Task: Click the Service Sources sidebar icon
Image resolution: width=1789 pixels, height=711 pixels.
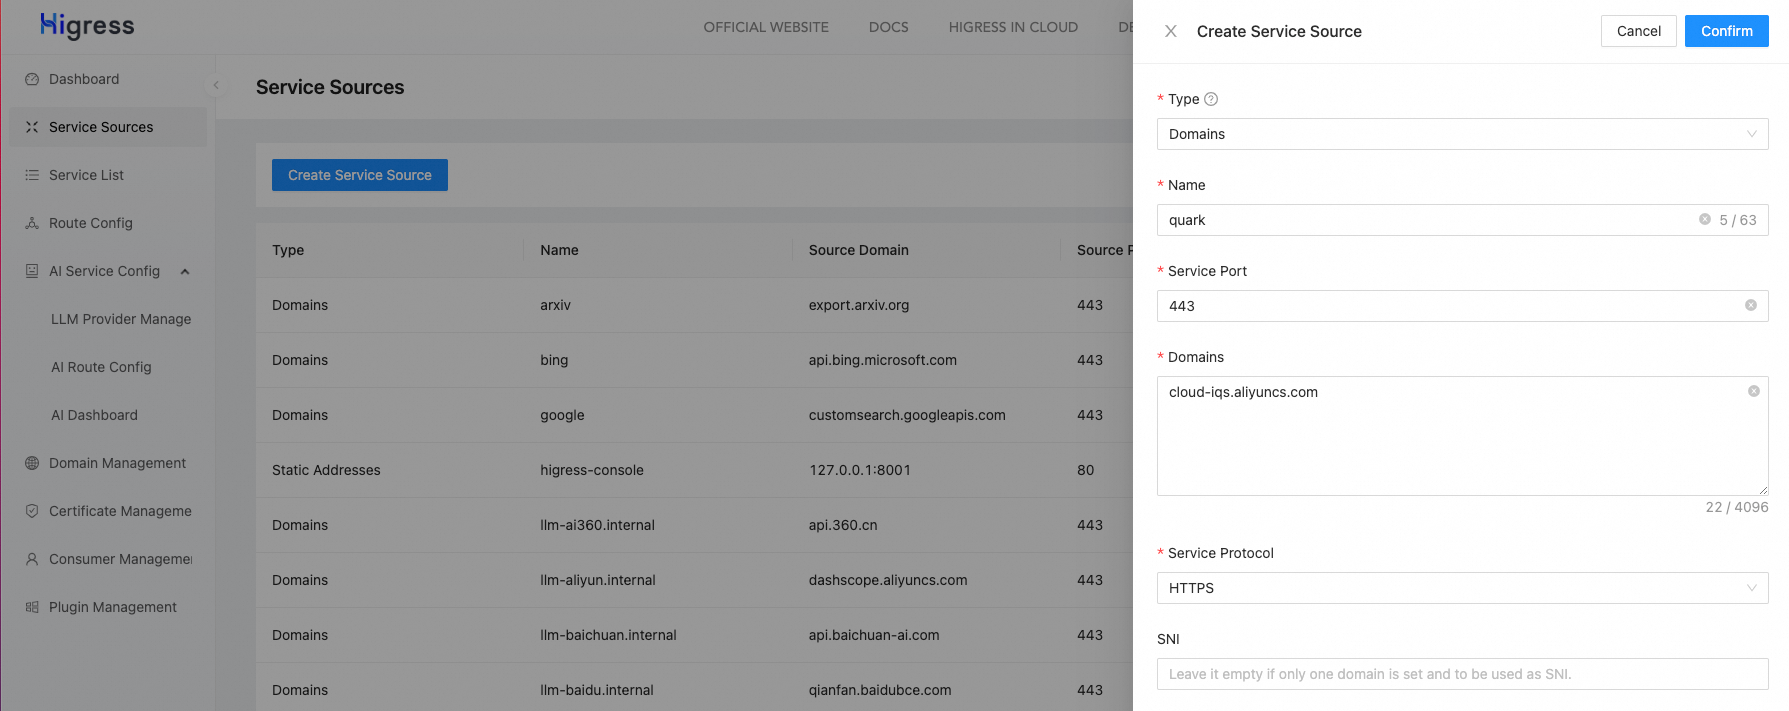Action: [x=32, y=127]
